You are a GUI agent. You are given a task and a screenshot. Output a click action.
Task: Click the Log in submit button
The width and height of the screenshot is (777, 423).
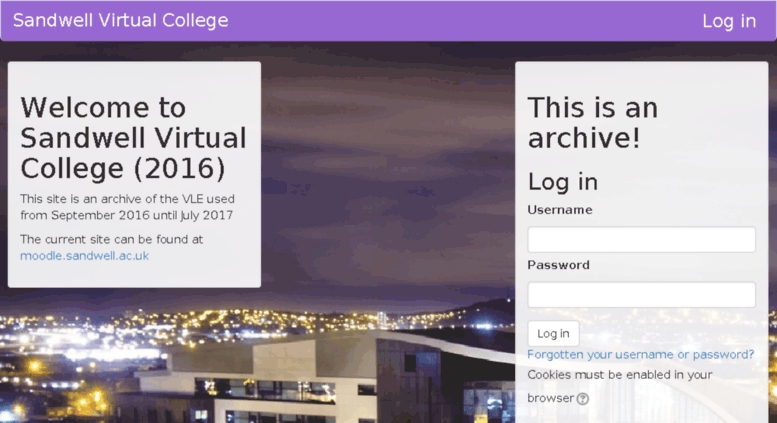point(553,333)
